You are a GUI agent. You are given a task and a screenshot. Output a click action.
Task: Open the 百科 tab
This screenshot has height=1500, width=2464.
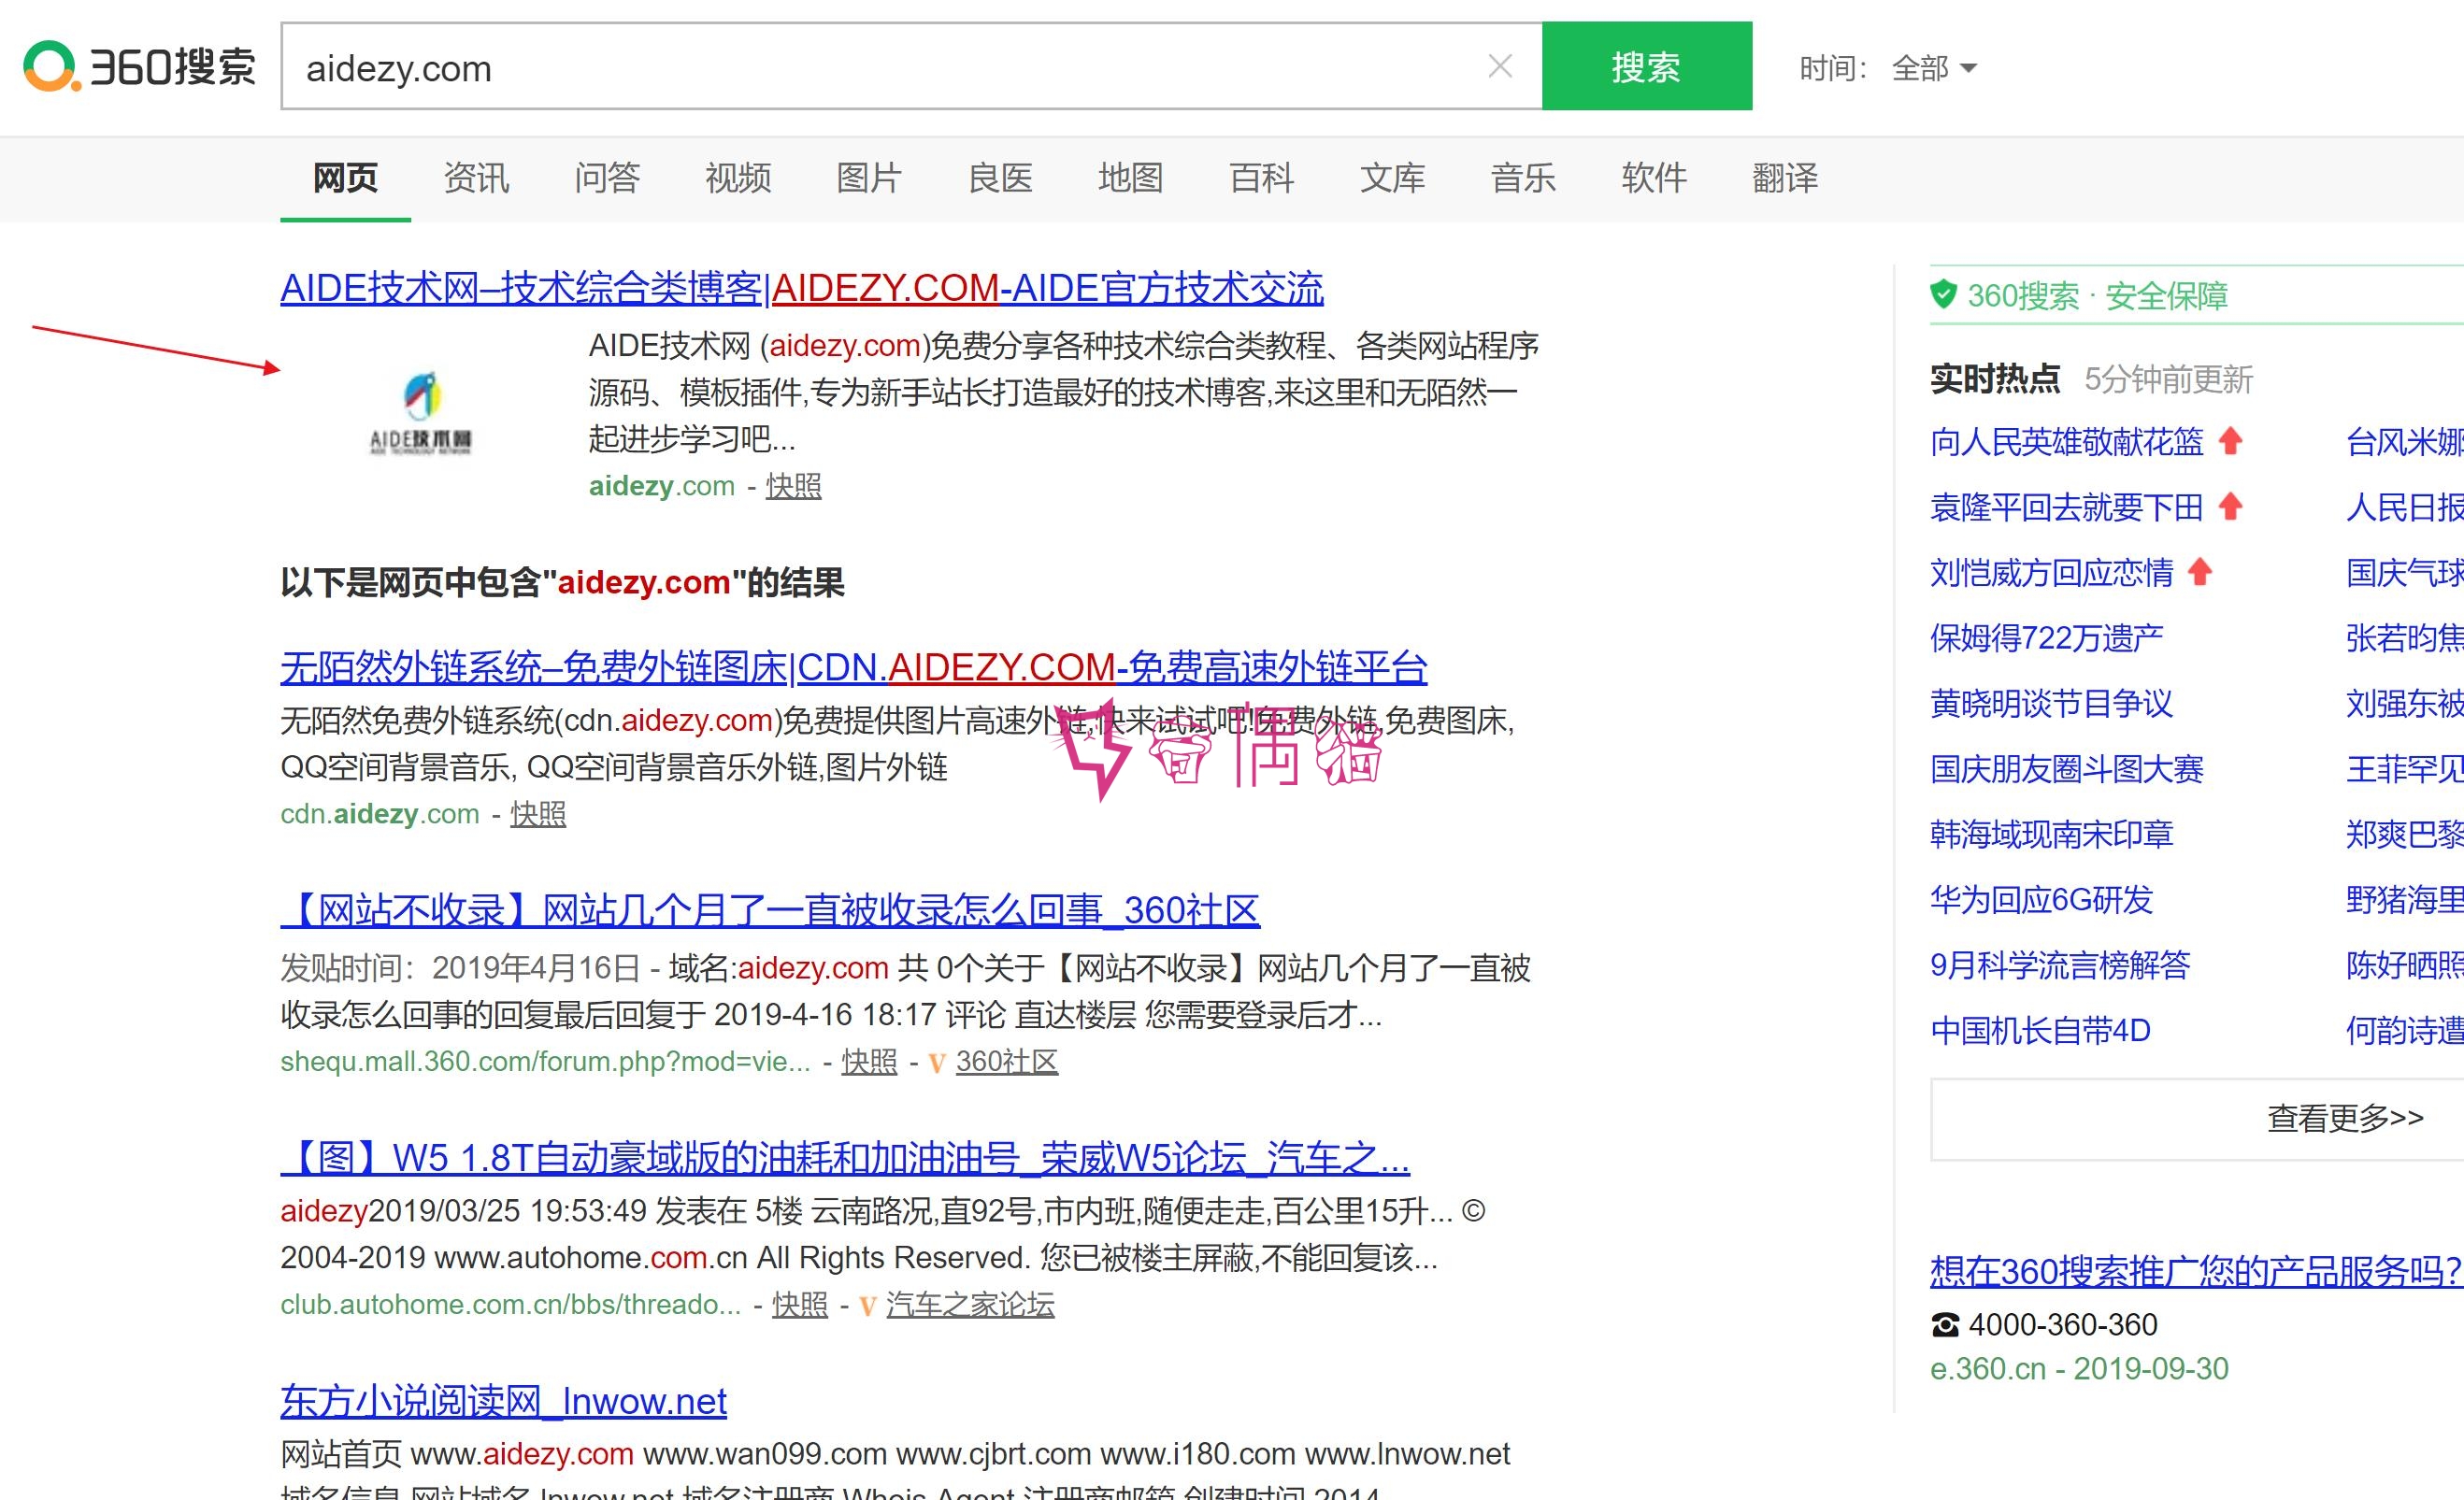[x=1261, y=178]
